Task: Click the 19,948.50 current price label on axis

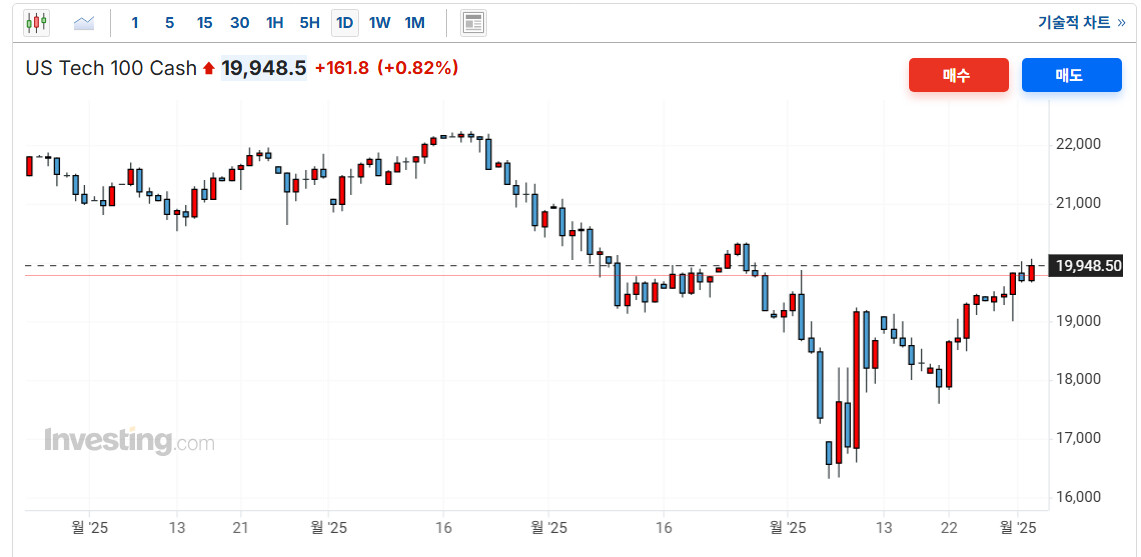Action: (1088, 266)
